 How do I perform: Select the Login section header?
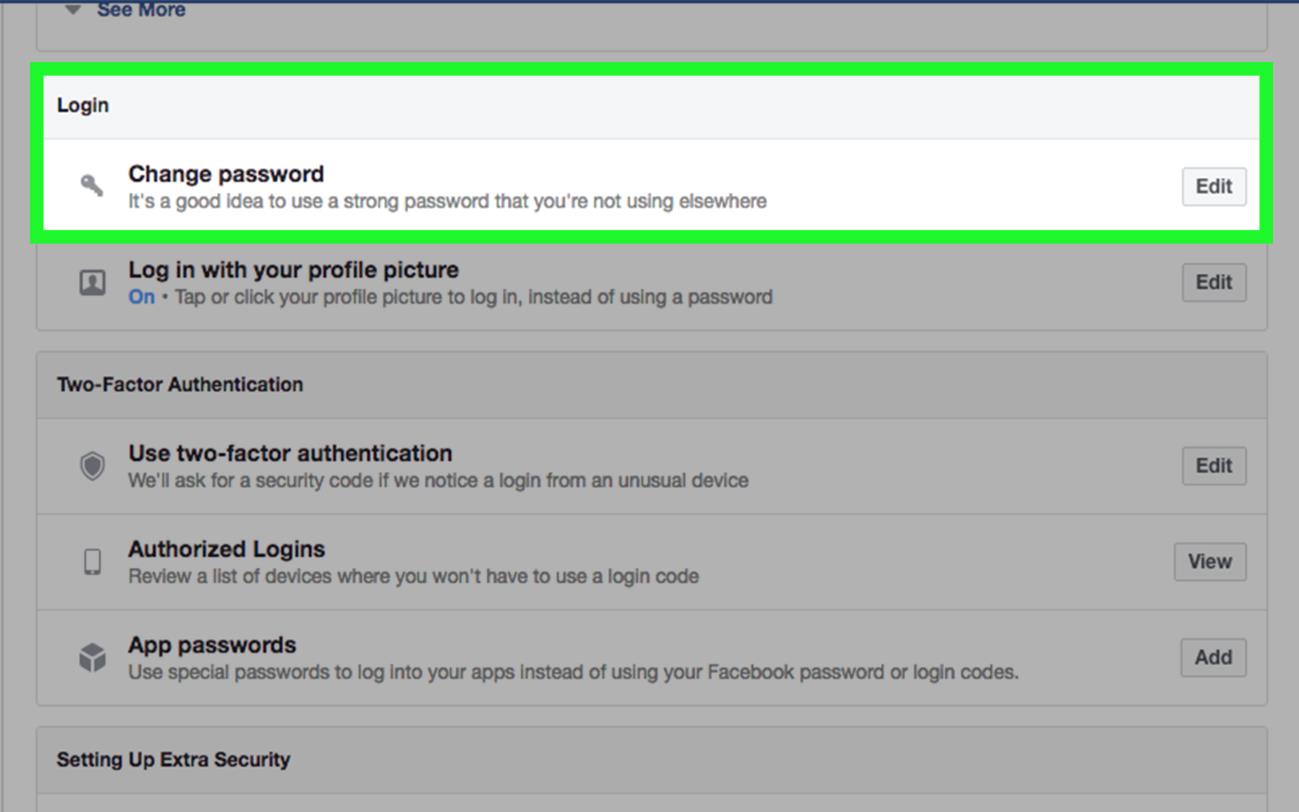click(x=82, y=105)
